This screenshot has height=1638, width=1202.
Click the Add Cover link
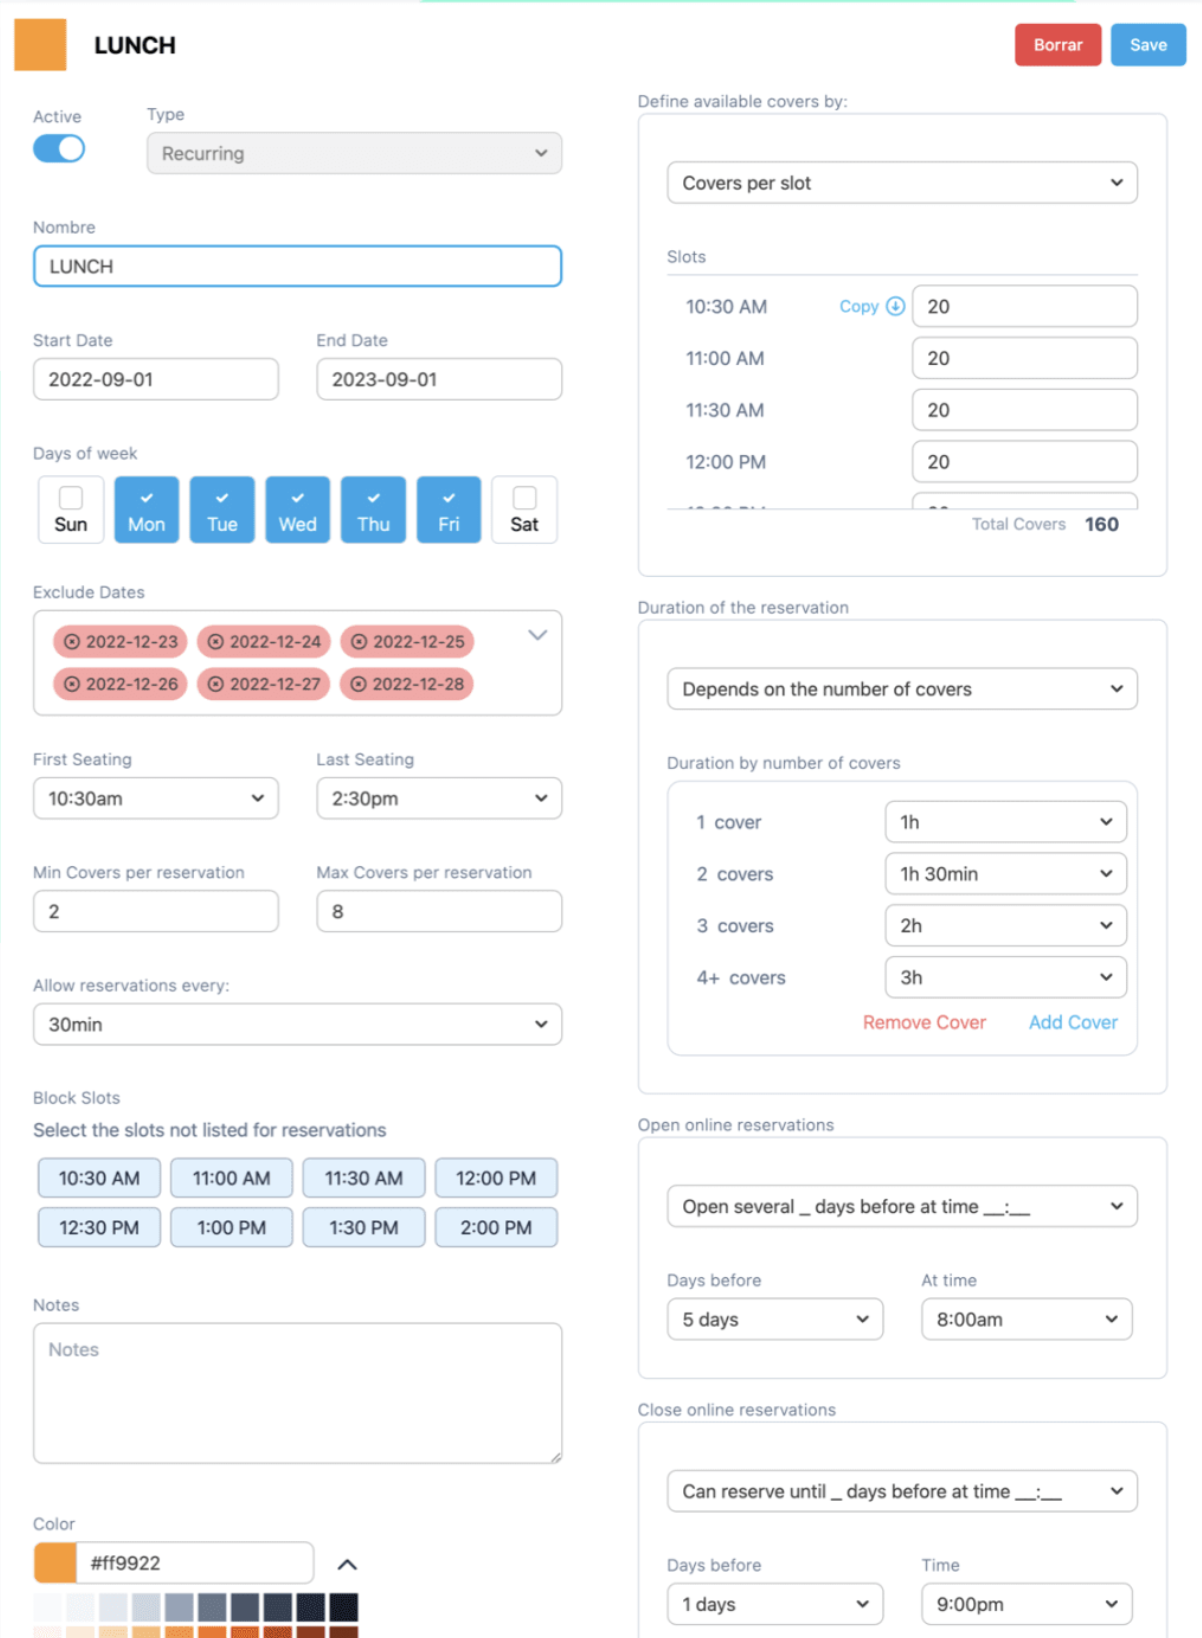(1072, 1022)
